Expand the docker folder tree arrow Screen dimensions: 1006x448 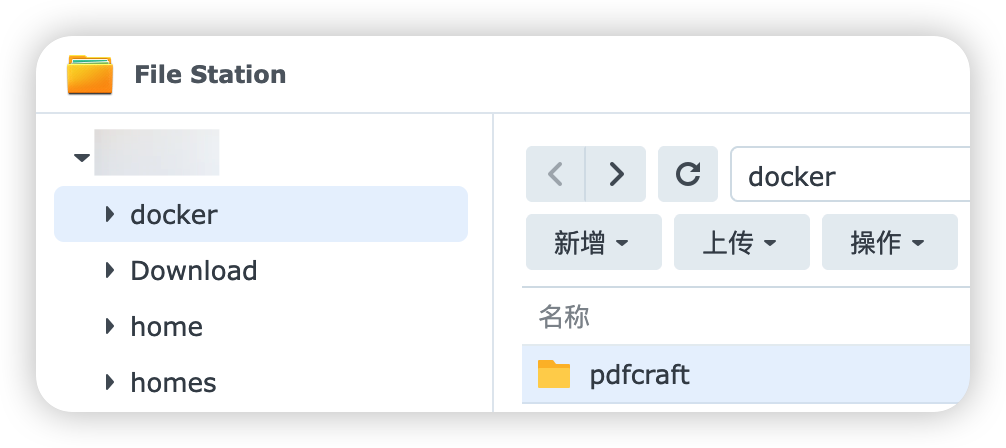[x=110, y=215]
